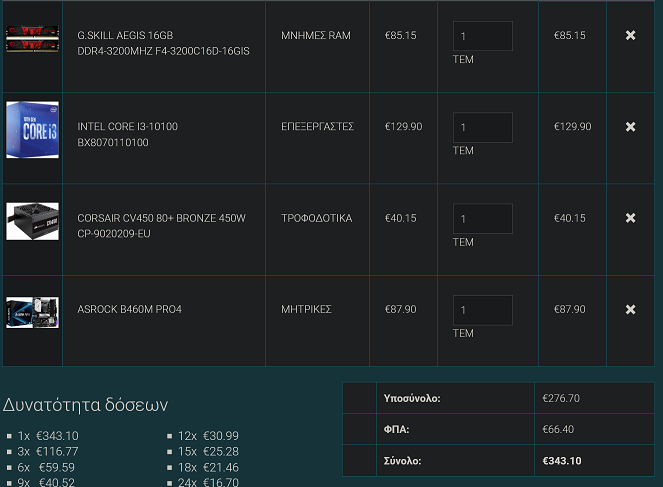Click the ΦΠΑ value €66.40
This screenshot has height=487, width=663.
click(558, 430)
